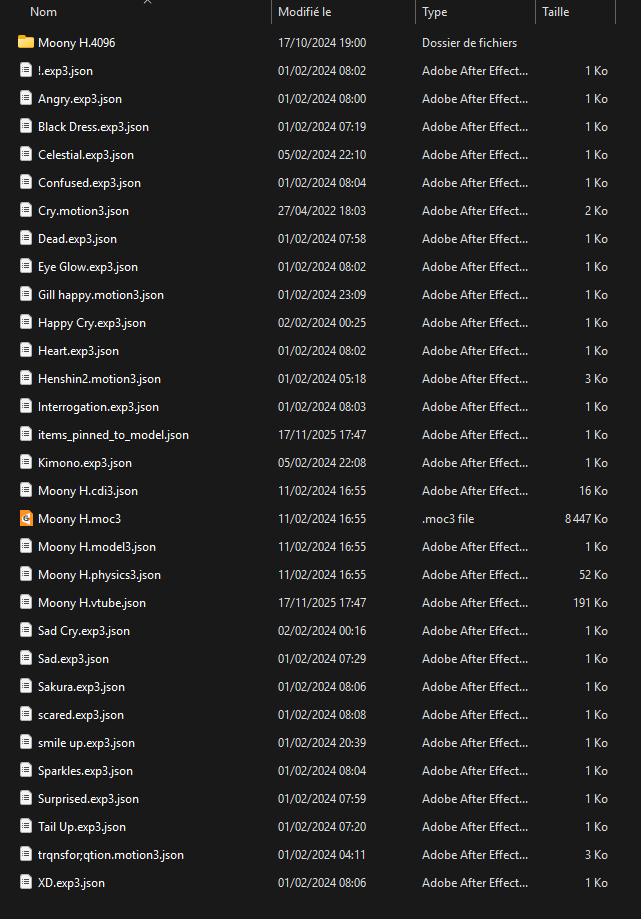Click the XD.exp3.json file icon

(26, 883)
